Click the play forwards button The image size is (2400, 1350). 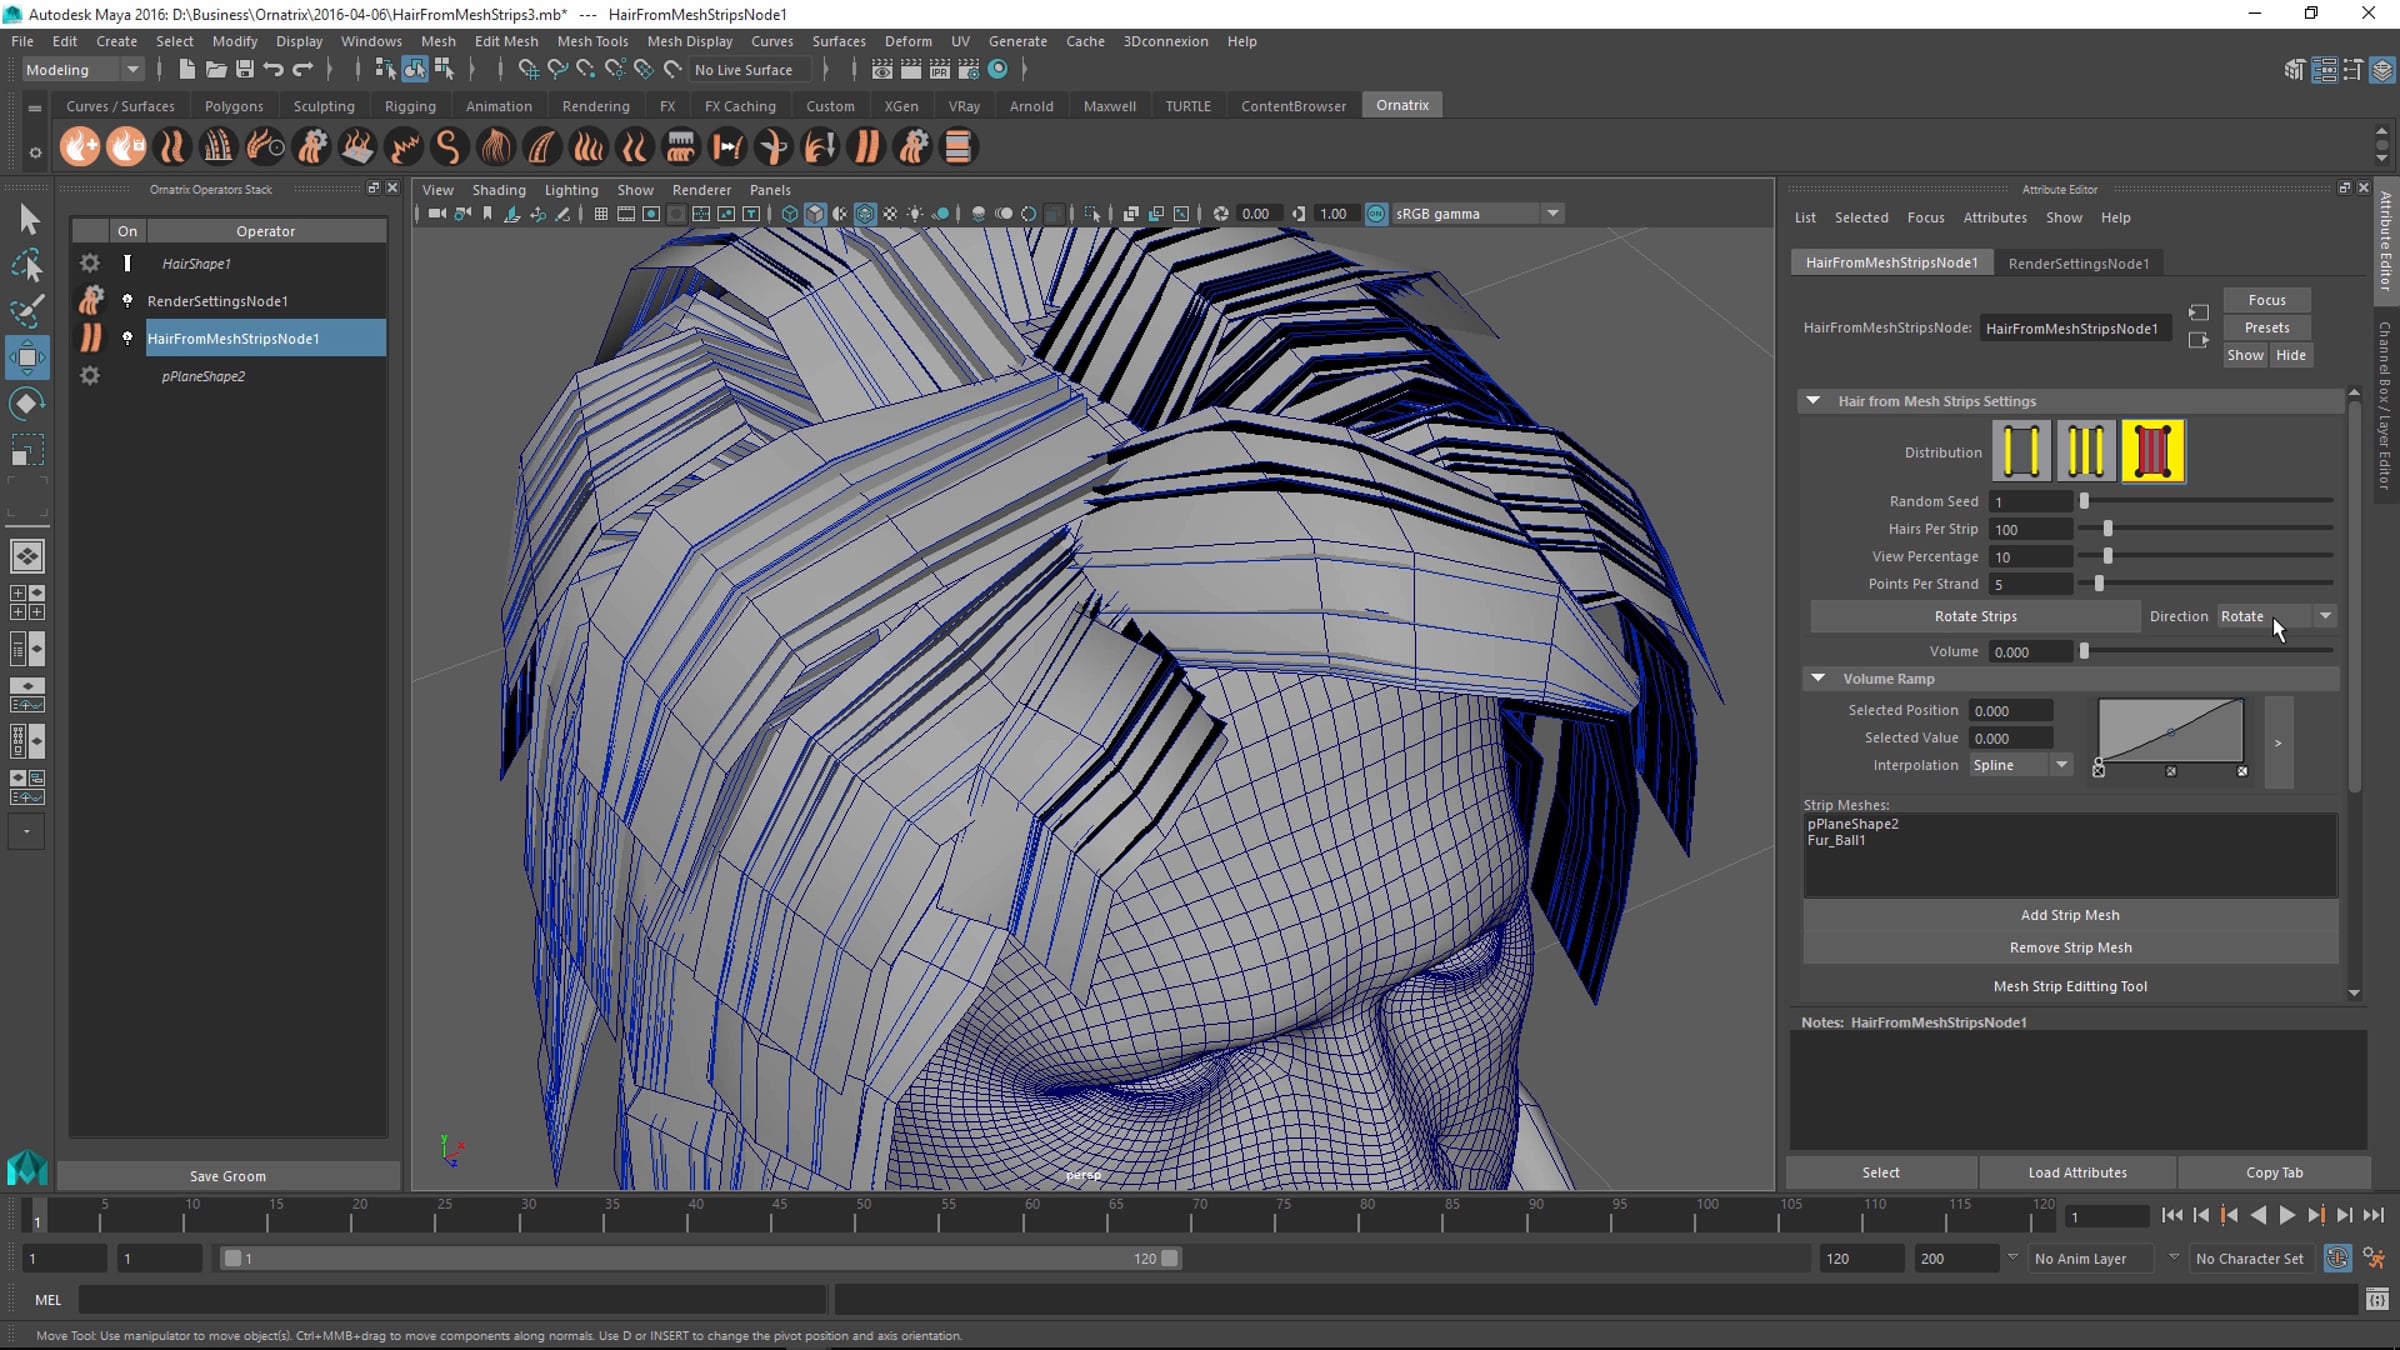tap(2287, 1215)
